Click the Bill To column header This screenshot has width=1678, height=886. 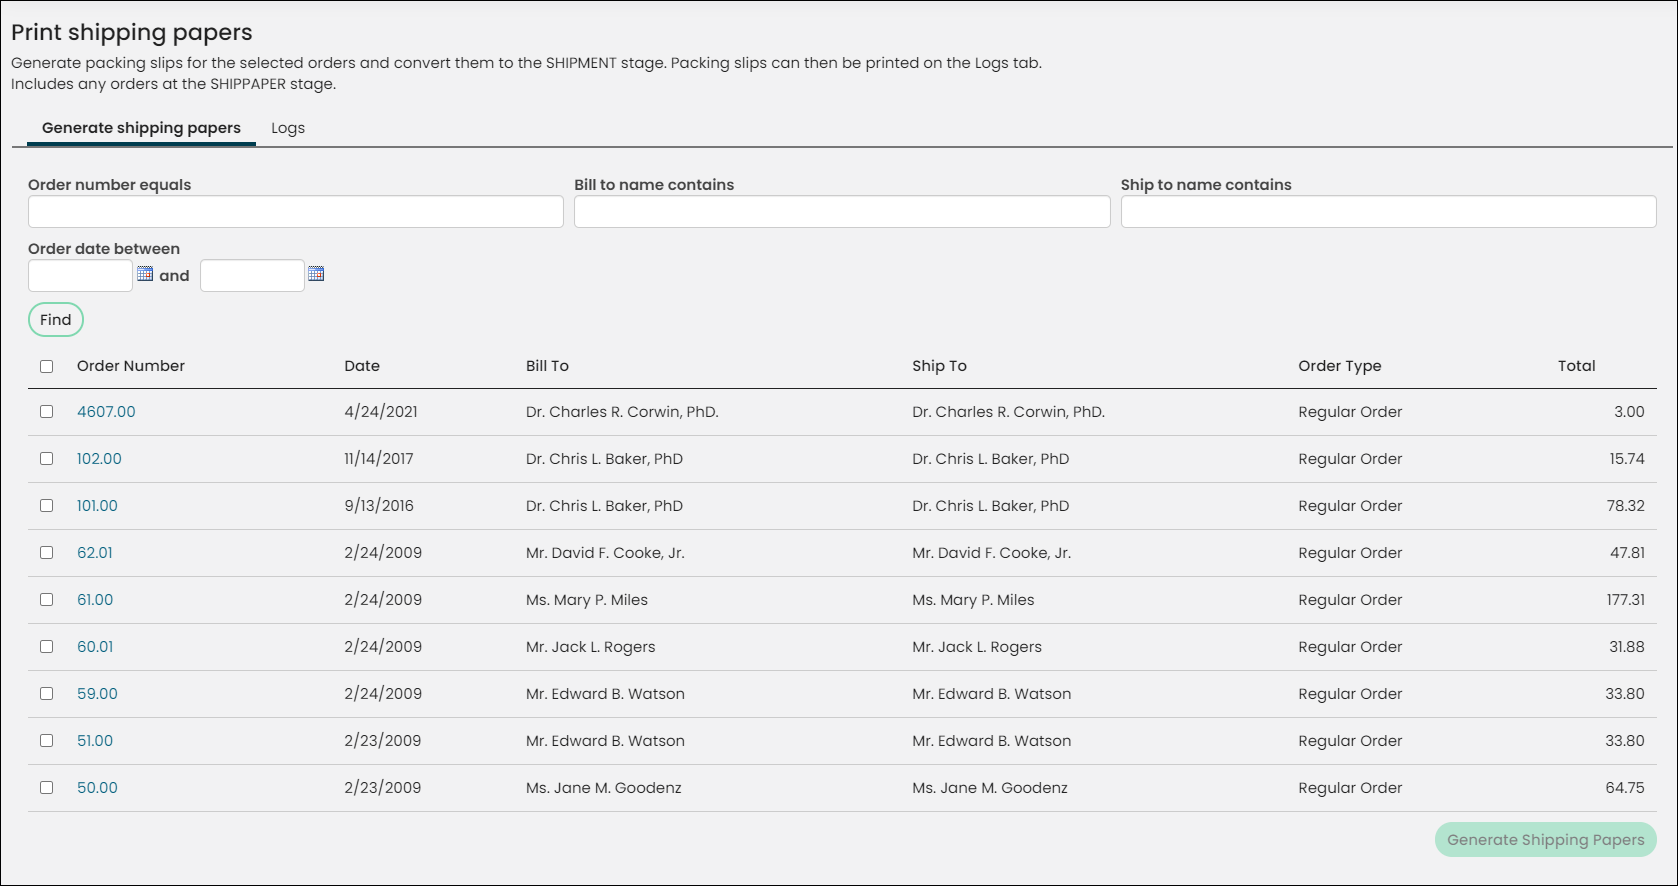[547, 366]
